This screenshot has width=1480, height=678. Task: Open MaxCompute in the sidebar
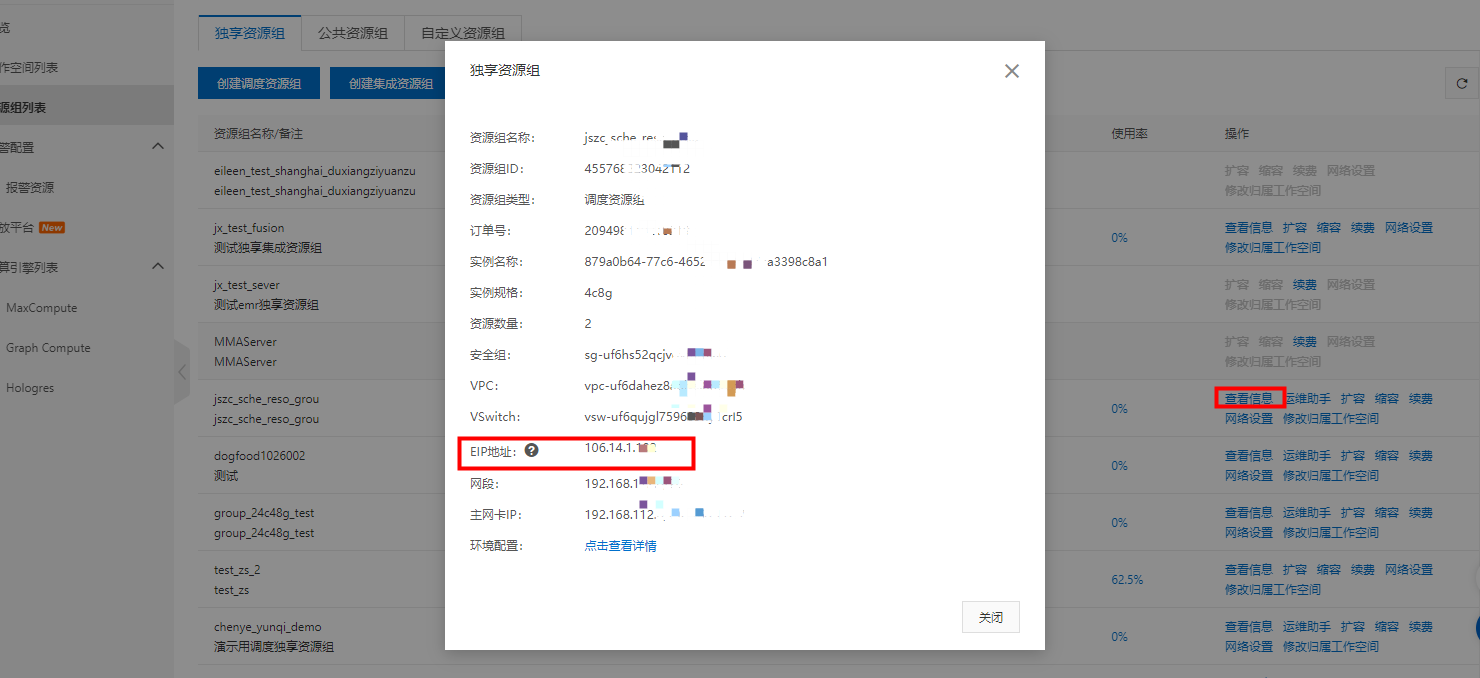(x=42, y=308)
